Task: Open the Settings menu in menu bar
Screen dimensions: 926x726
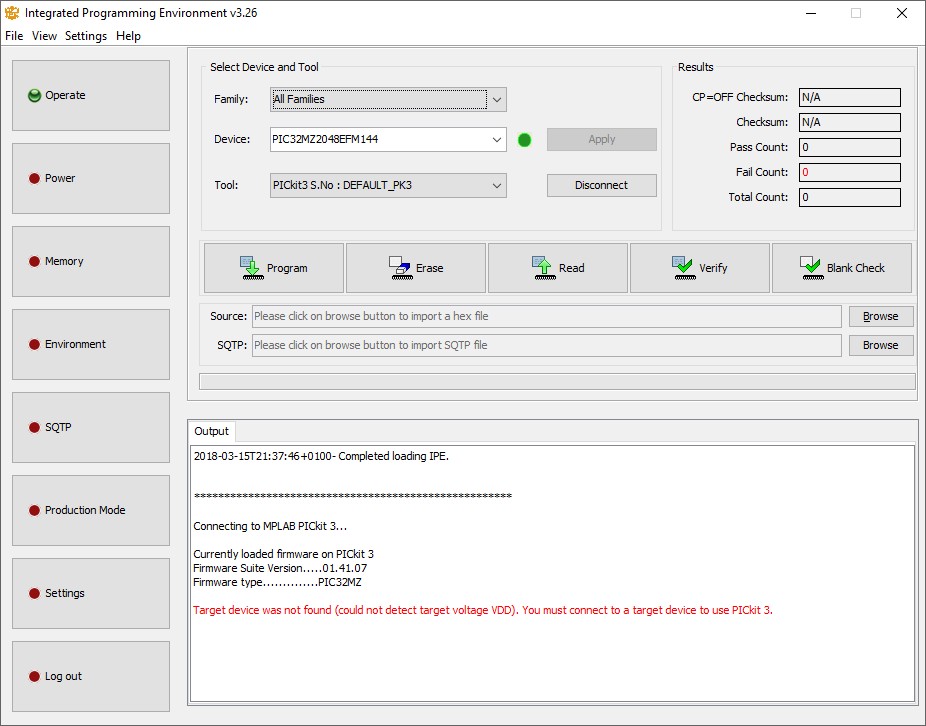Action: [x=86, y=36]
